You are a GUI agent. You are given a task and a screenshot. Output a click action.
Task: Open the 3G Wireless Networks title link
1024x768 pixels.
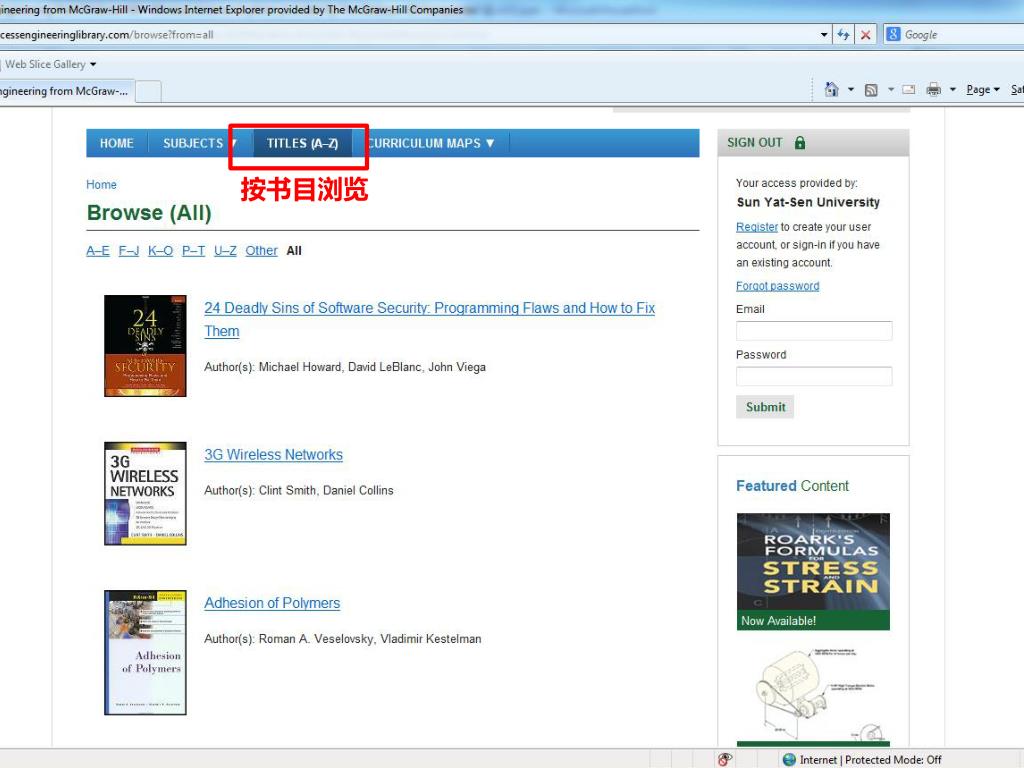click(274, 455)
